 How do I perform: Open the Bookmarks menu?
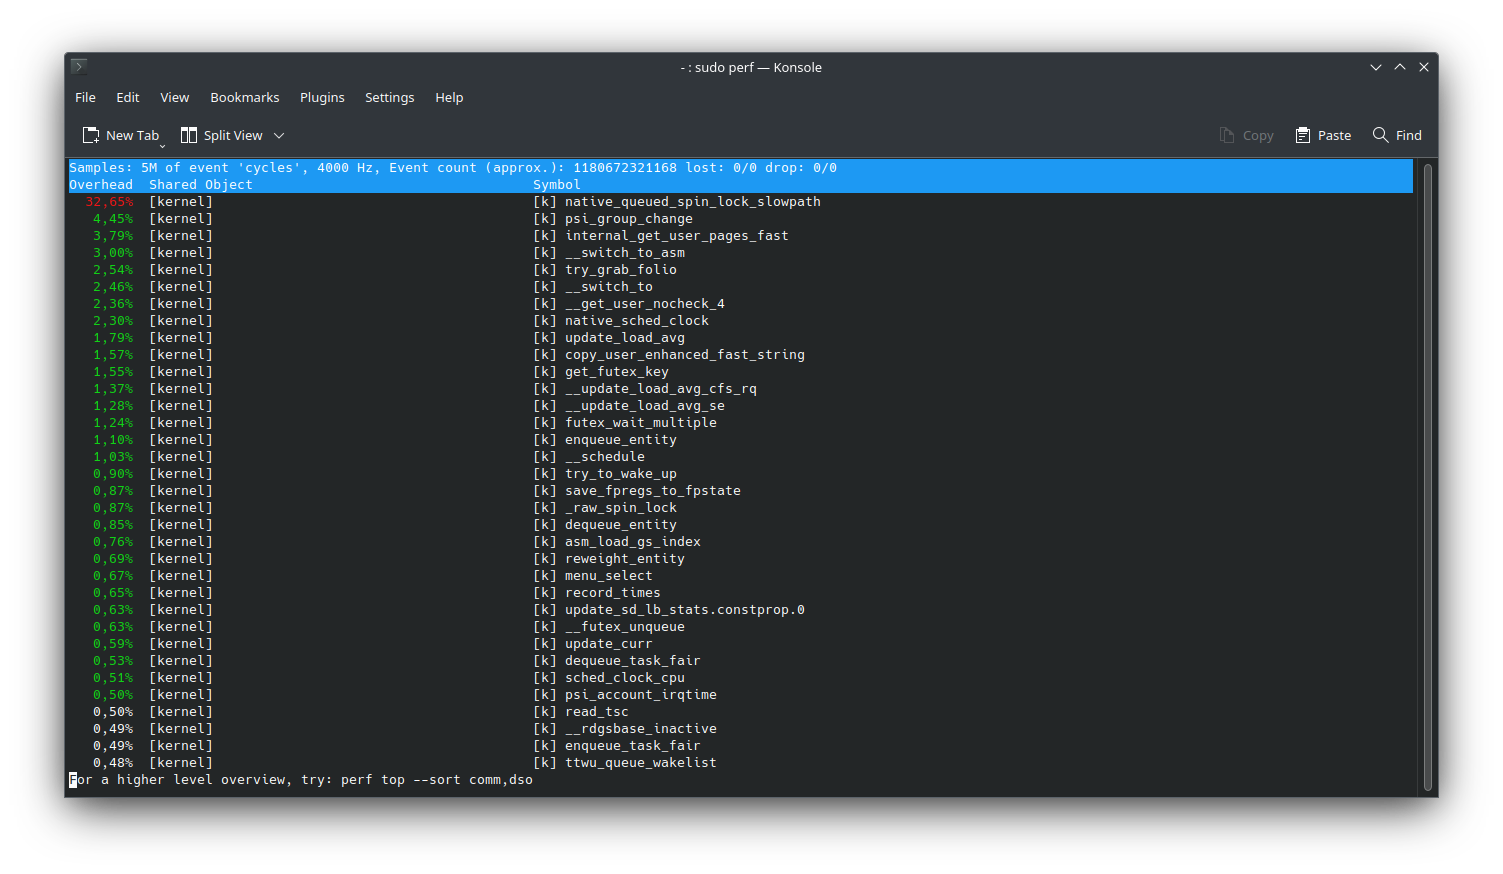click(x=244, y=97)
